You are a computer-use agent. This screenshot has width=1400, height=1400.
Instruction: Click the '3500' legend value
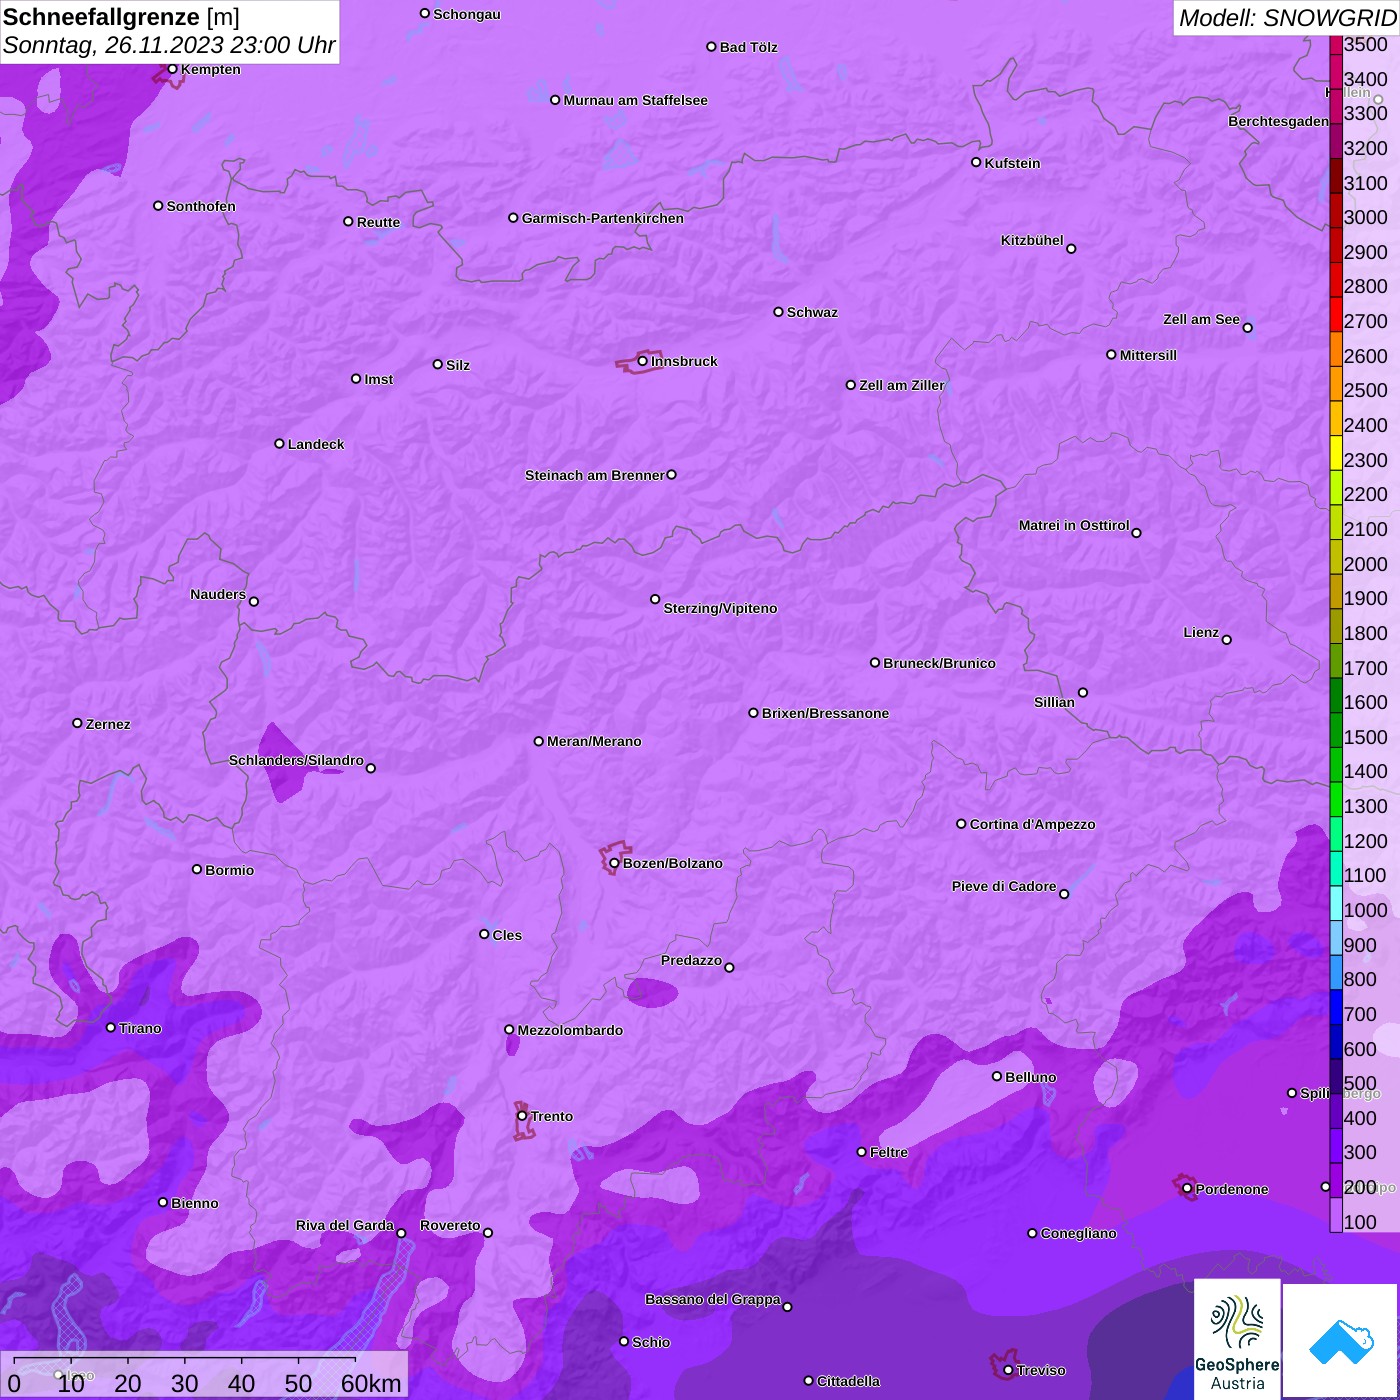click(1366, 44)
